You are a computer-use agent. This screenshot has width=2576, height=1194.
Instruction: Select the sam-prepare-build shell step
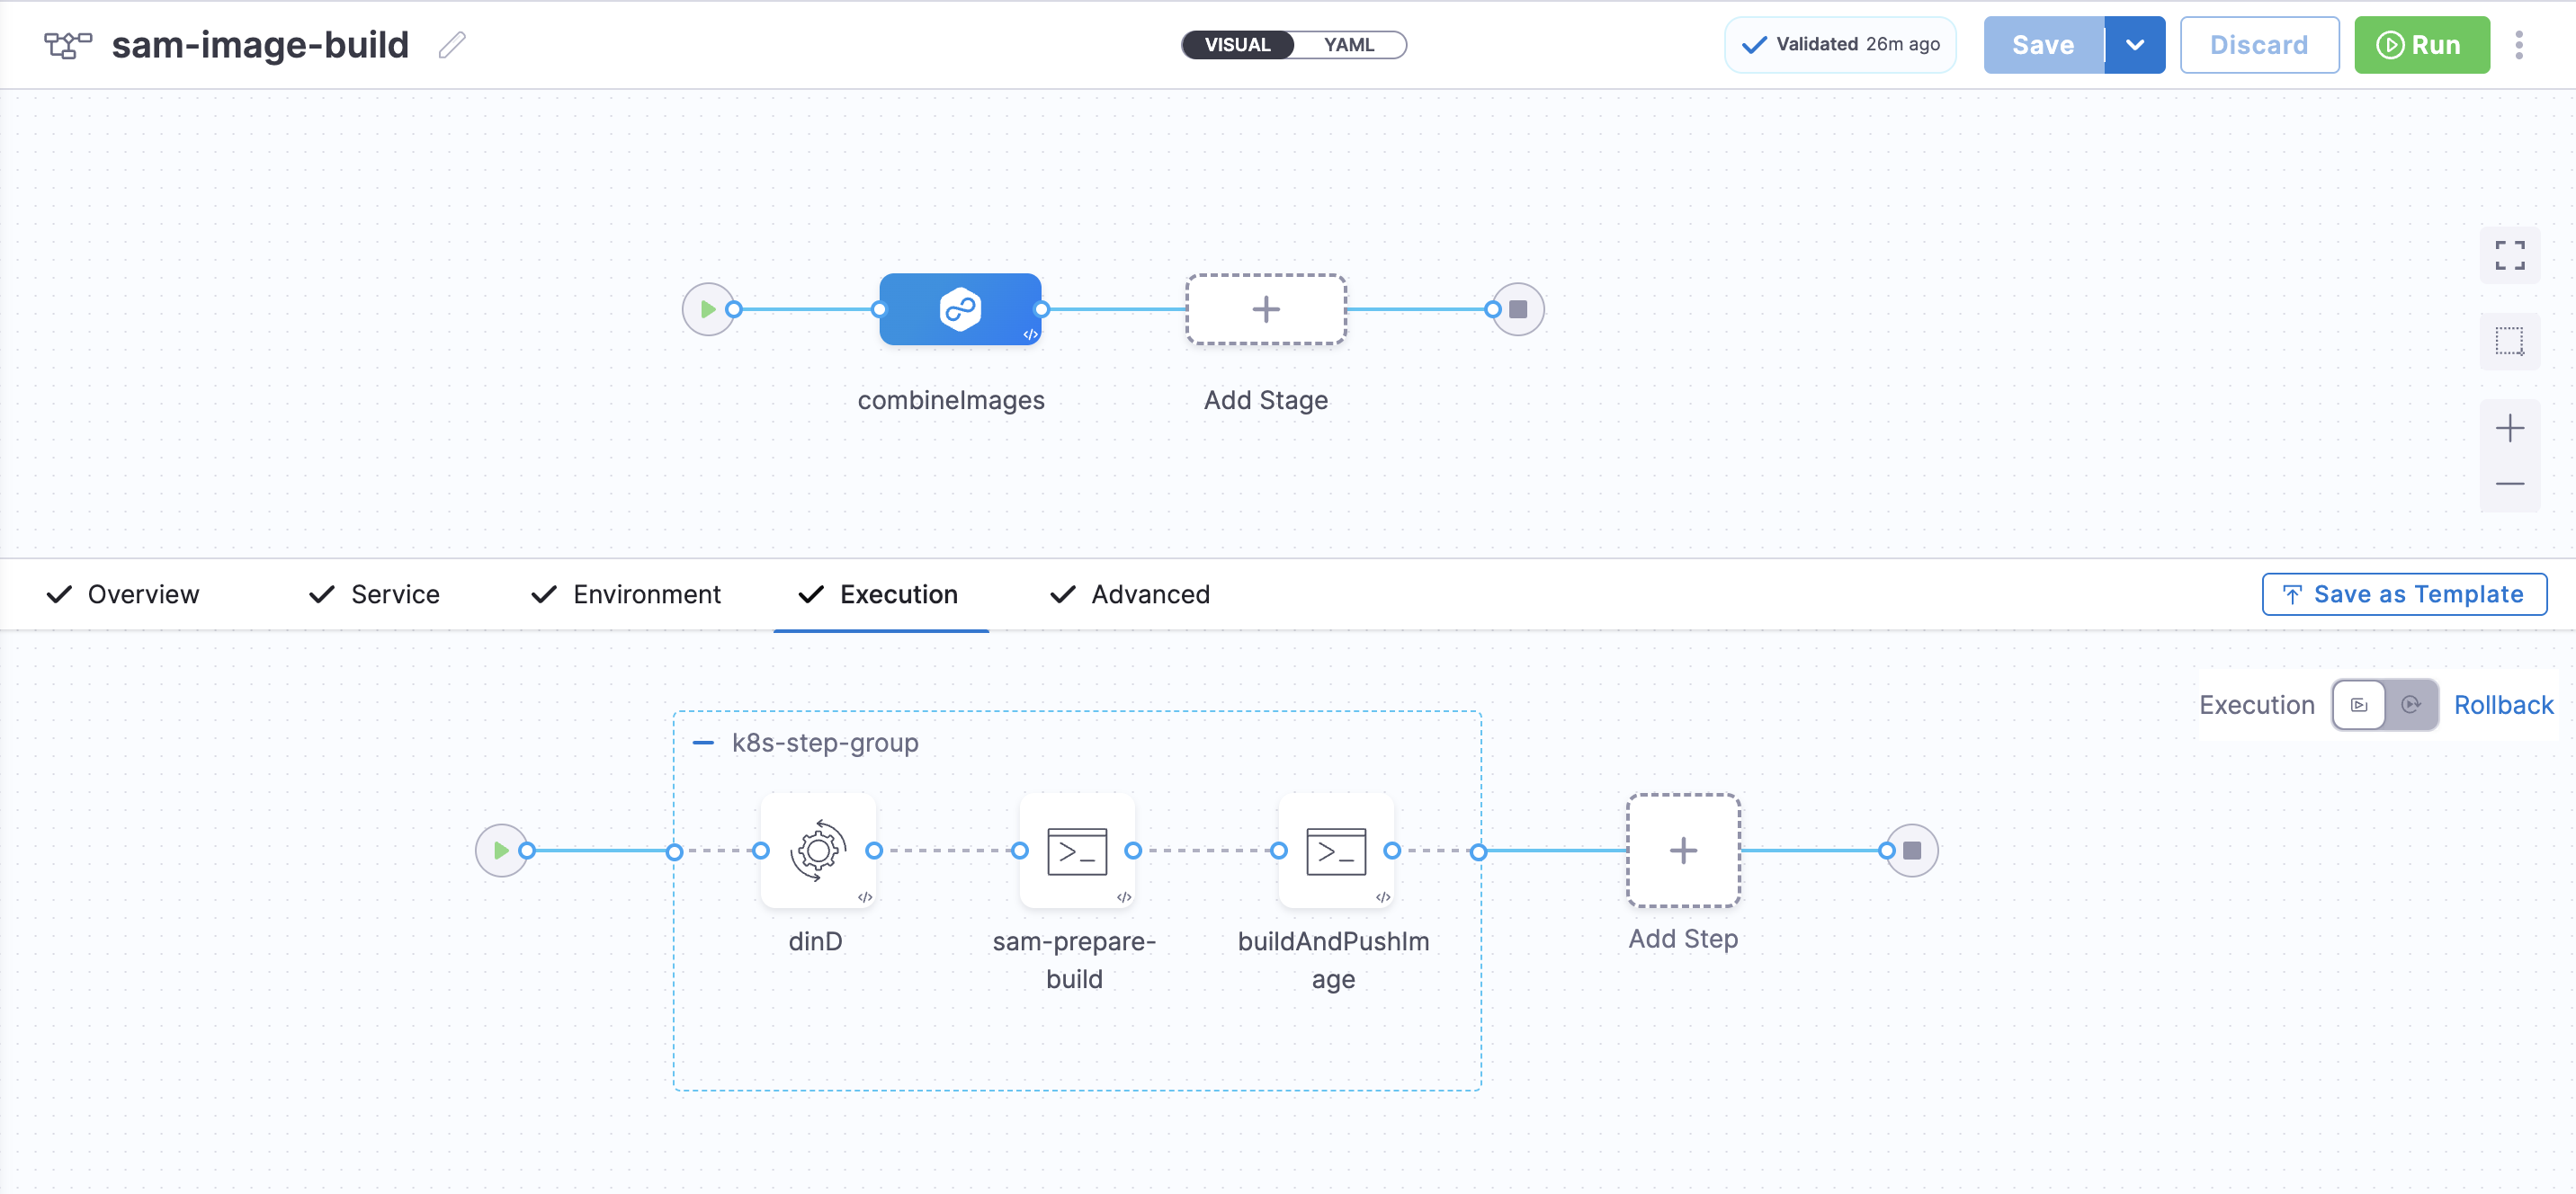click(1076, 851)
